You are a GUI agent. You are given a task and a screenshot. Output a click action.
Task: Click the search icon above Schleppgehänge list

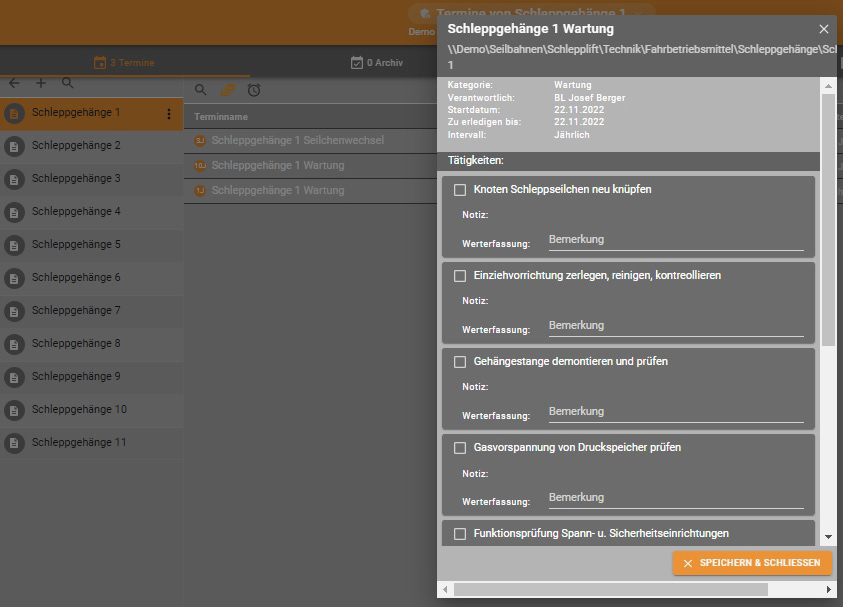(68, 84)
